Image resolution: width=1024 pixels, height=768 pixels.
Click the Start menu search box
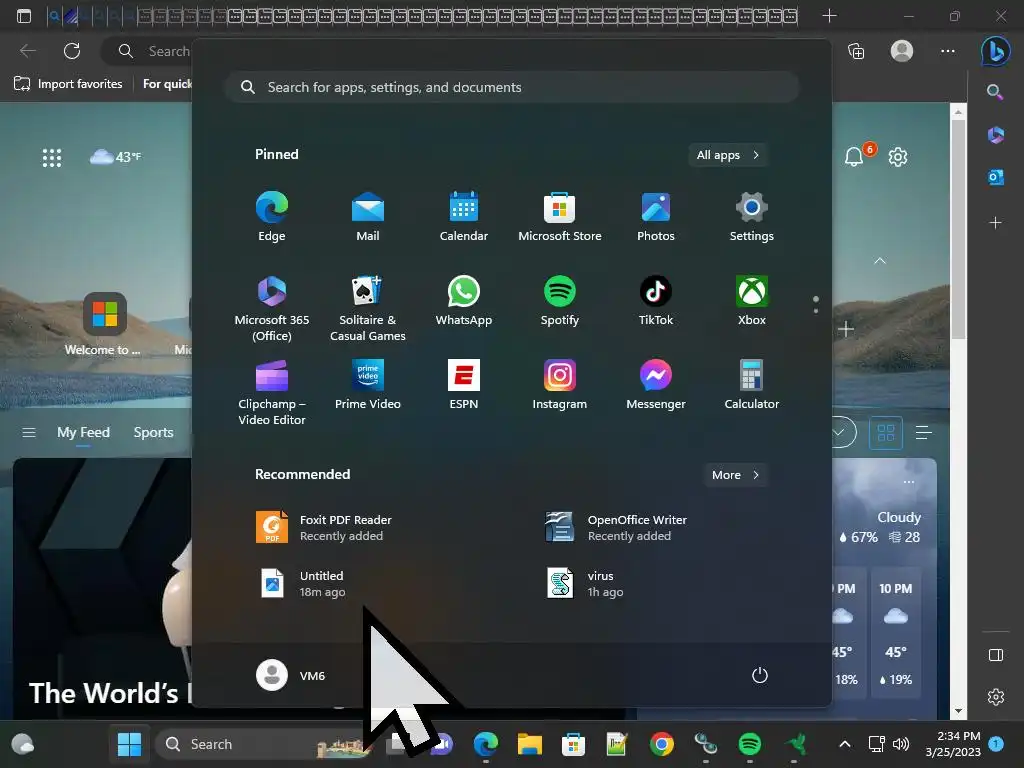point(512,88)
